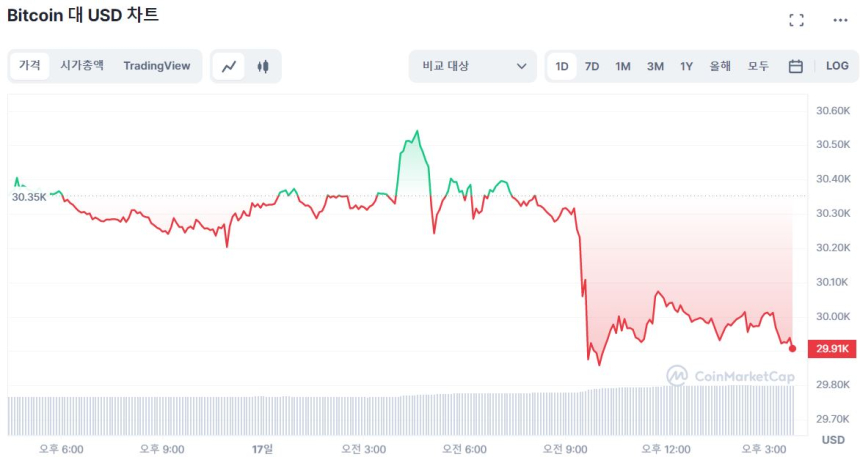Switch to line chart view icon

[229, 66]
